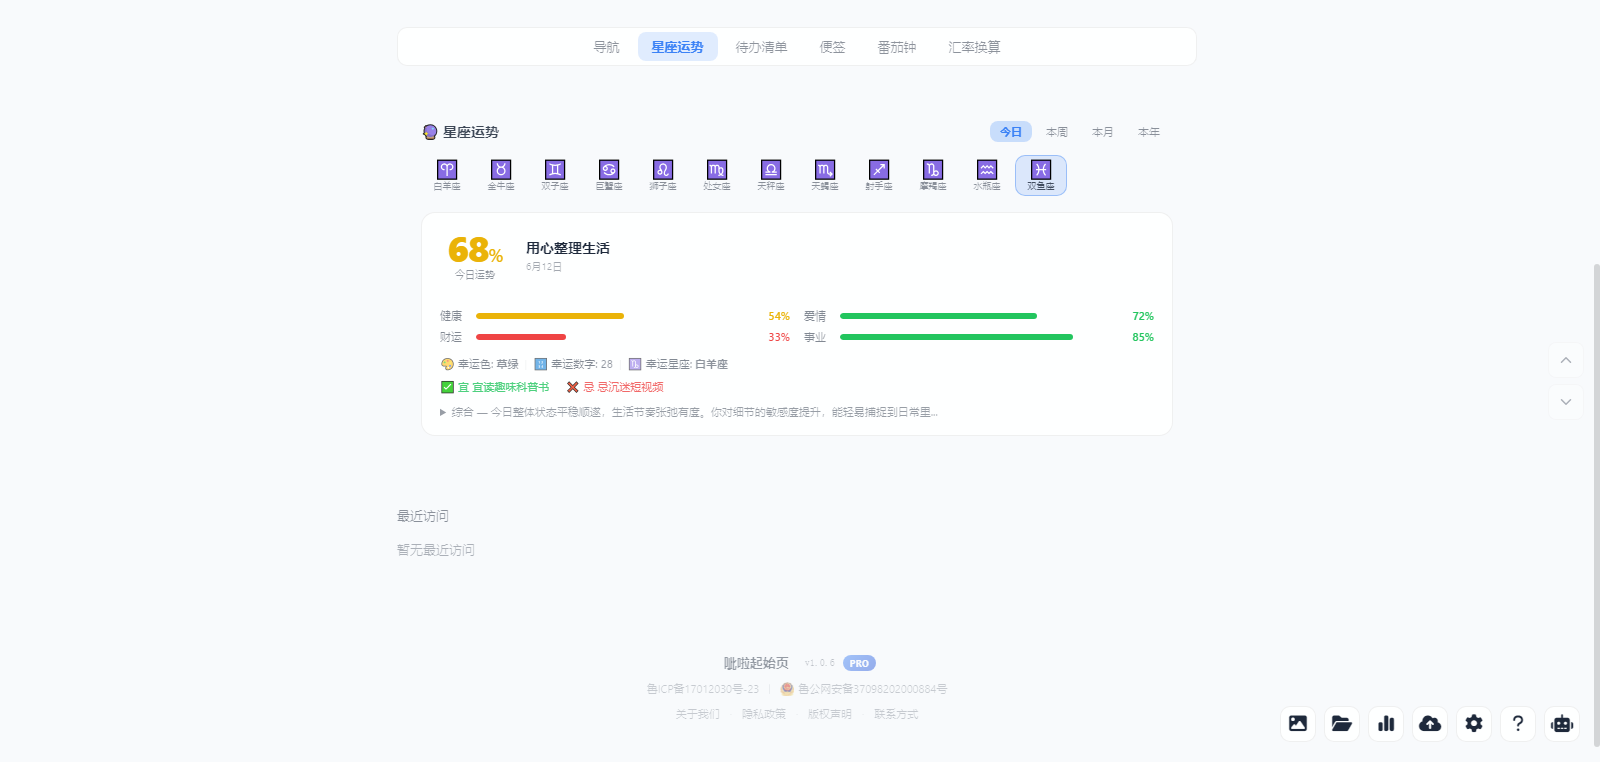Show 今日 fortune period

pyautogui.click(x=1011, y=132)
